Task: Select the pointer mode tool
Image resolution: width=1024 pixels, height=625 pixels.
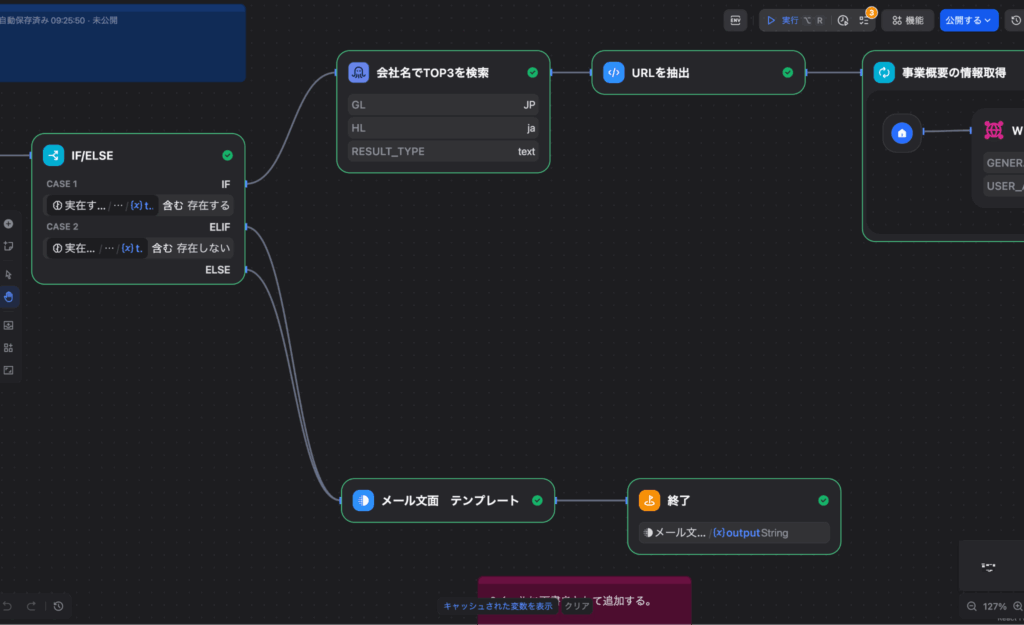Action: [8, 274]
